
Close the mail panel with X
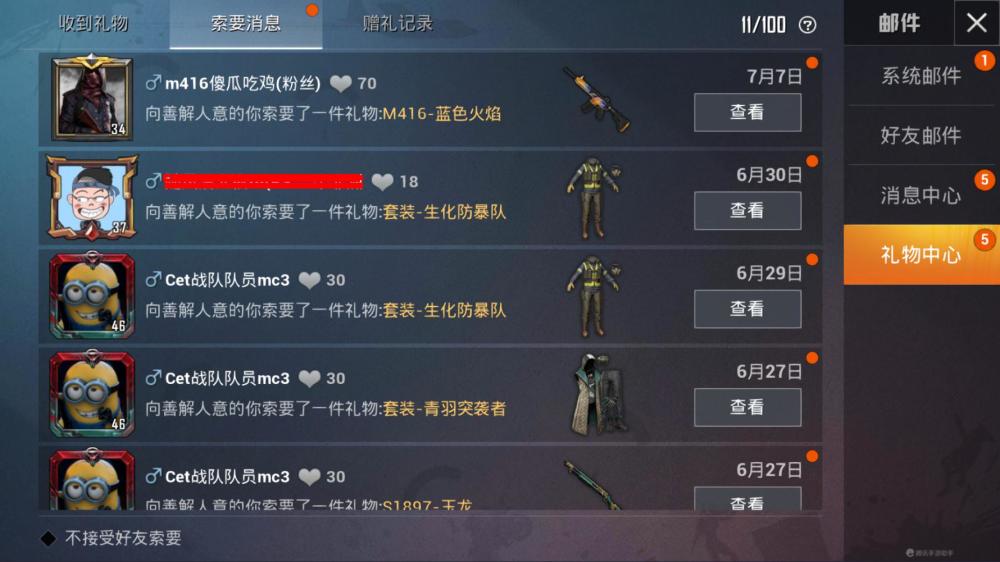point(976,23)
